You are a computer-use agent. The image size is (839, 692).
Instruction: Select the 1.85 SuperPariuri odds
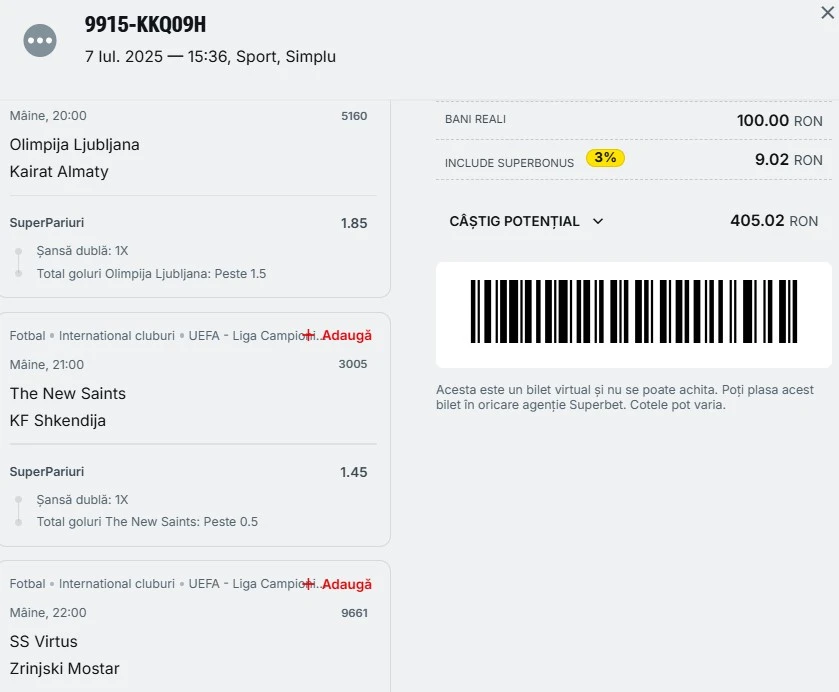(354, 223)
